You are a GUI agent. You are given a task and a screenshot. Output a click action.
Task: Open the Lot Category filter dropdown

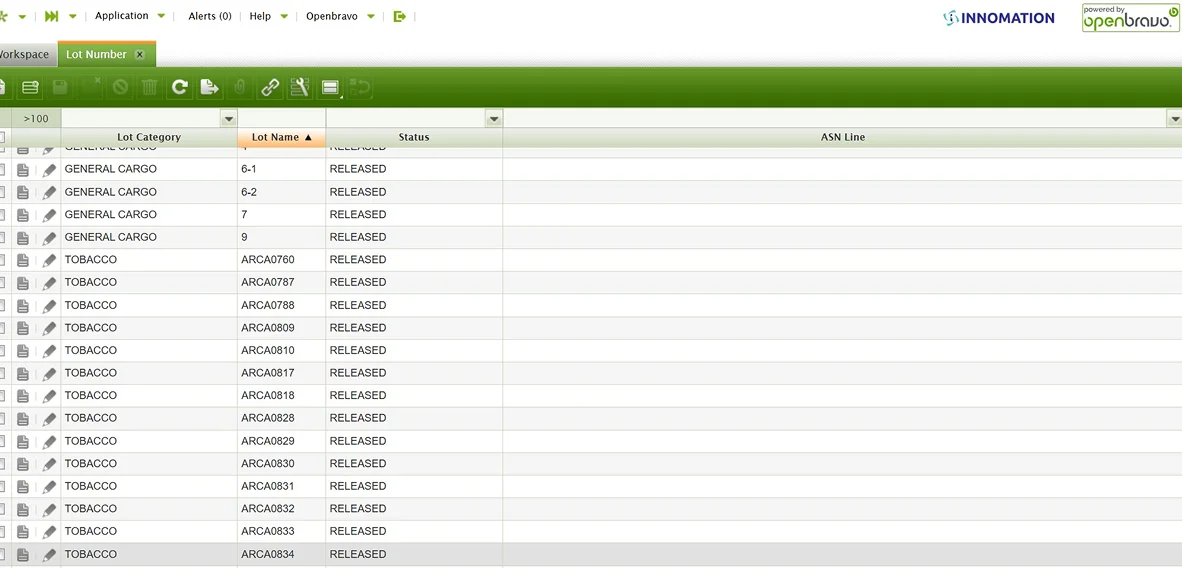(228, 119)
